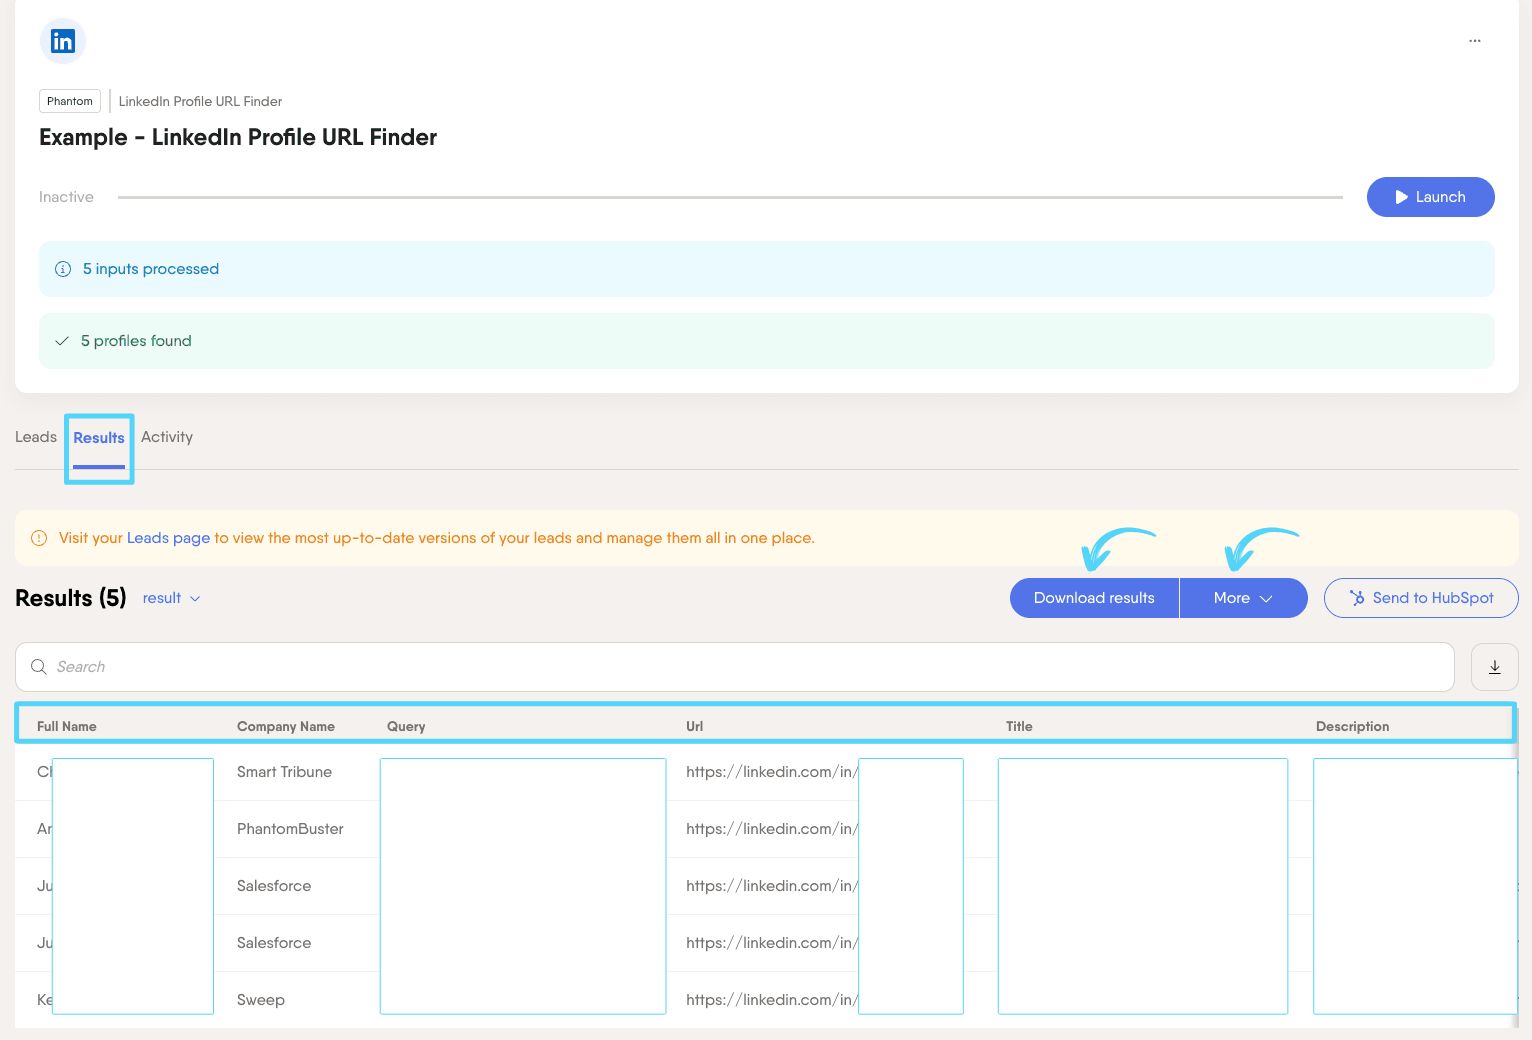Launch the Phantom
This screenshot has width=1532, height=1040.
coord(1430,197)
